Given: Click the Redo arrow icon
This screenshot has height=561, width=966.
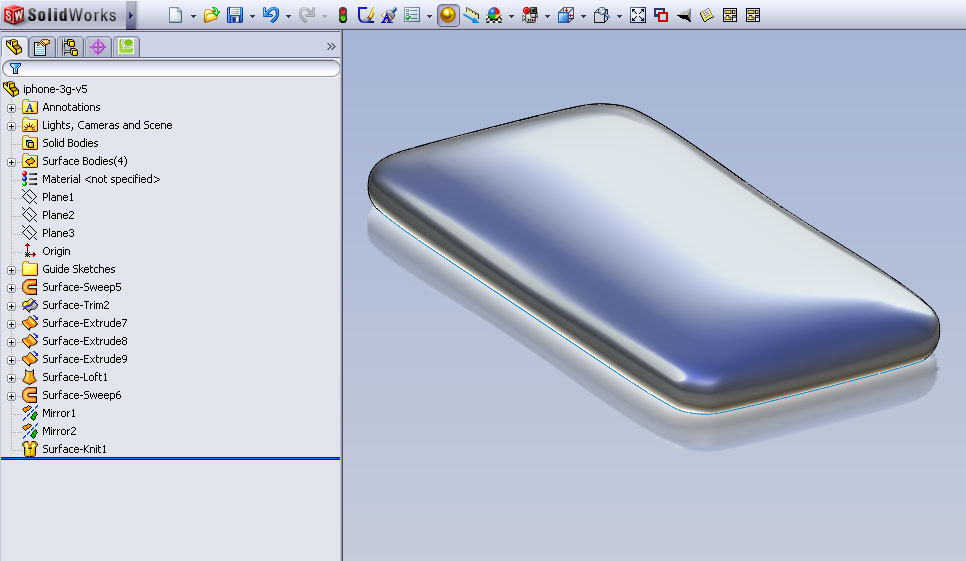Looking at the screenshot, I should coord(306,15).
